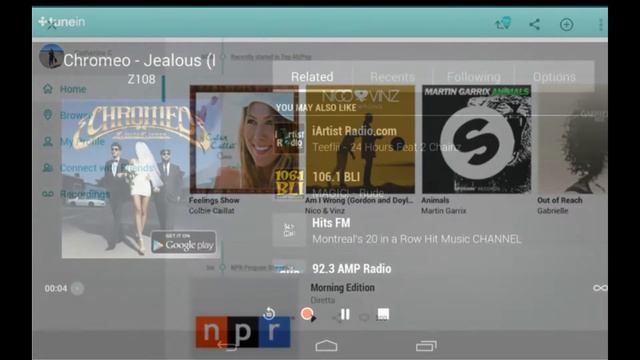Open the Feelings Show cover art

(244, 139)
